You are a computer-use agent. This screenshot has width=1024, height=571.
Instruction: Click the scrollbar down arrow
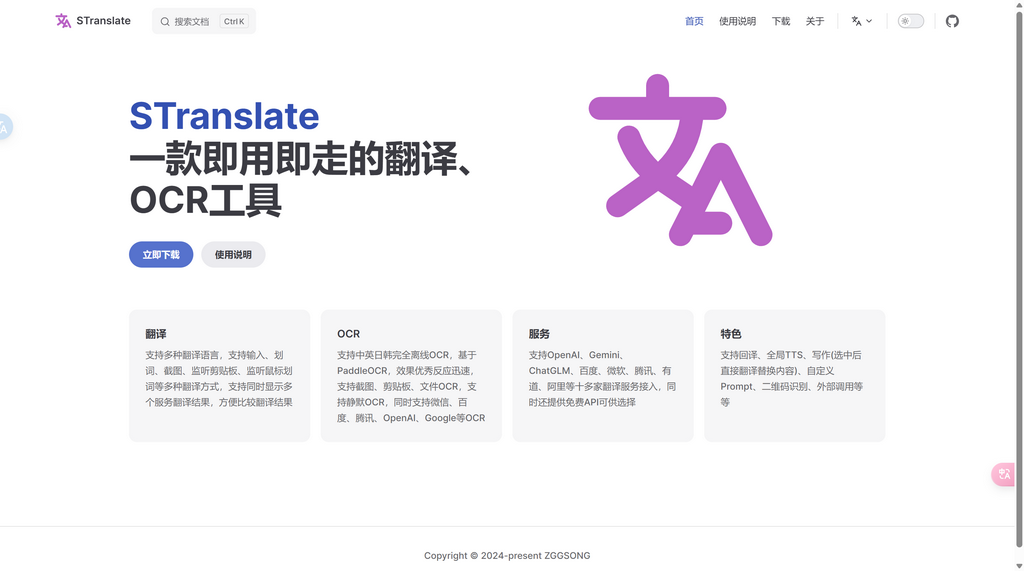click(1019, 566)
